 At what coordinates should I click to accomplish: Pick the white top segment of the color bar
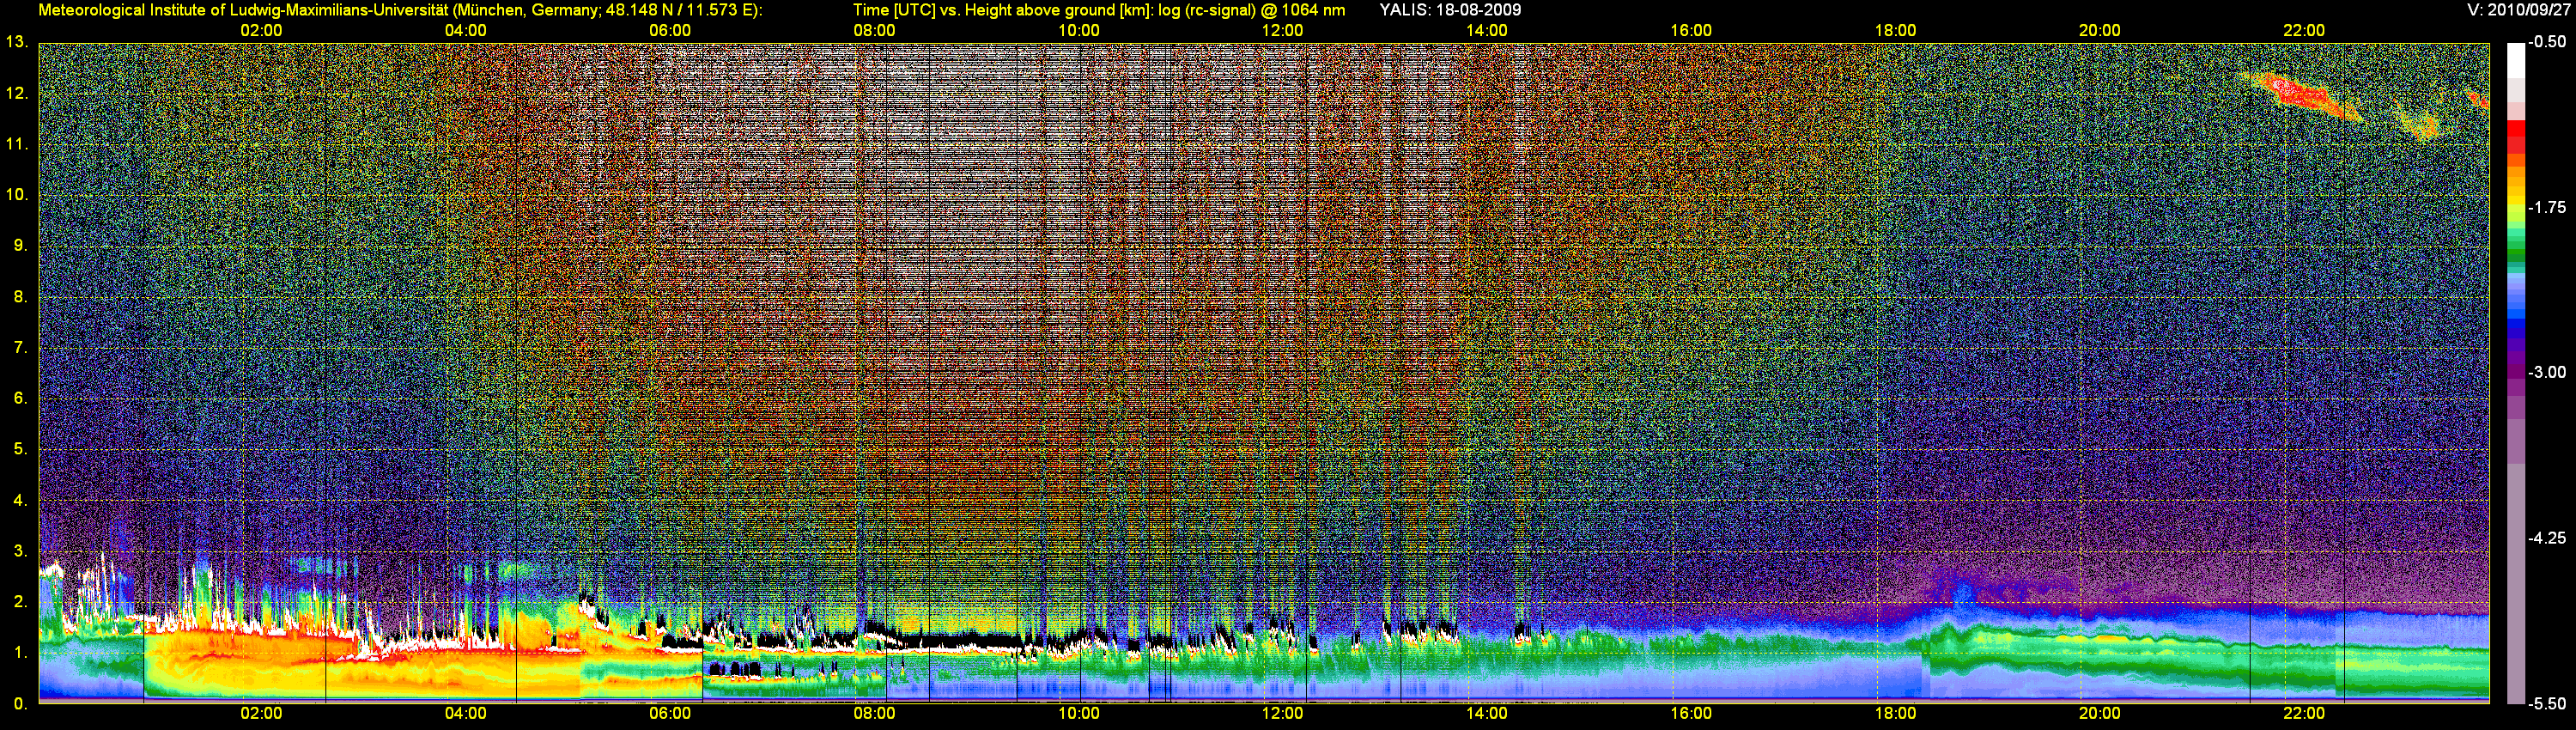click(x=2515, y=58)
